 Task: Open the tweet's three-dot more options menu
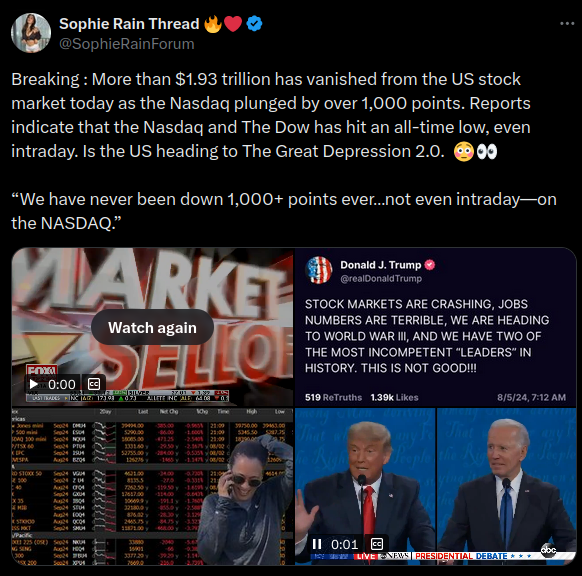tap(567, 24)
